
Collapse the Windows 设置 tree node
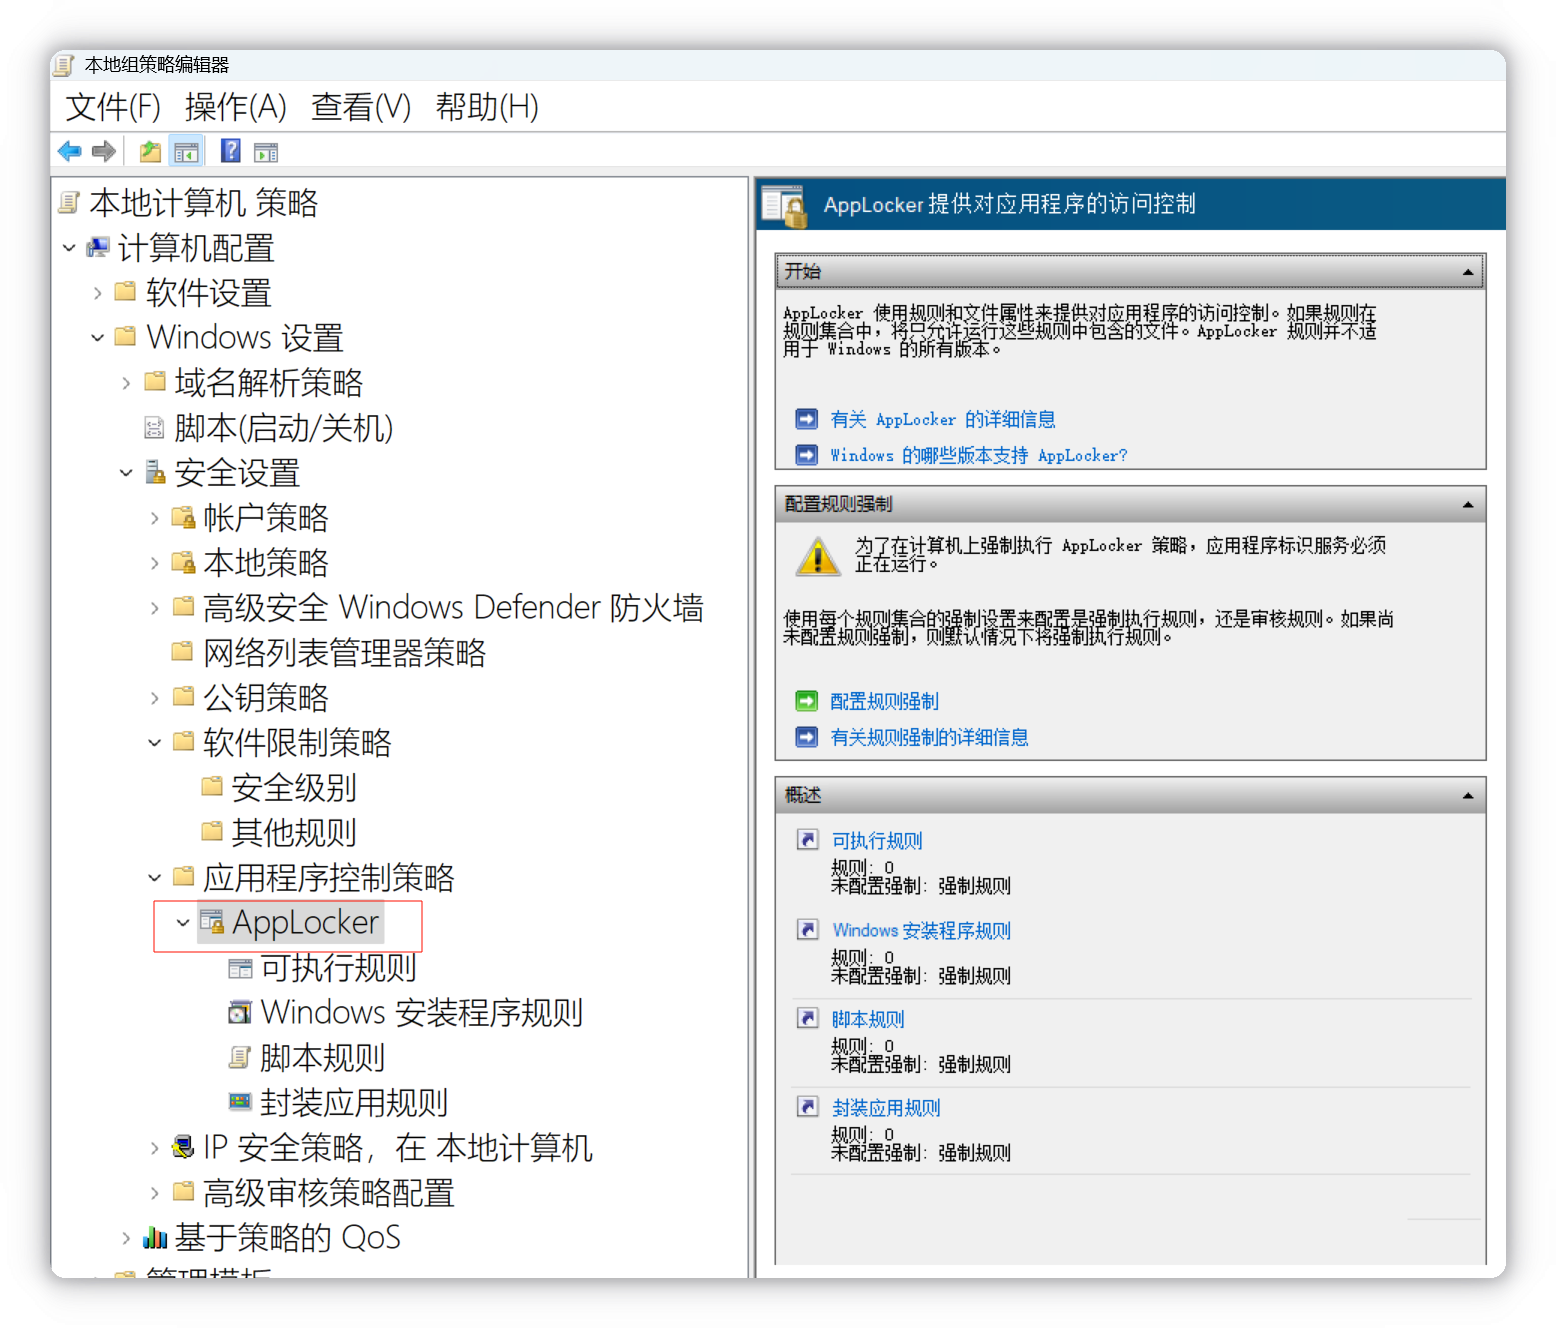(97, 338)
